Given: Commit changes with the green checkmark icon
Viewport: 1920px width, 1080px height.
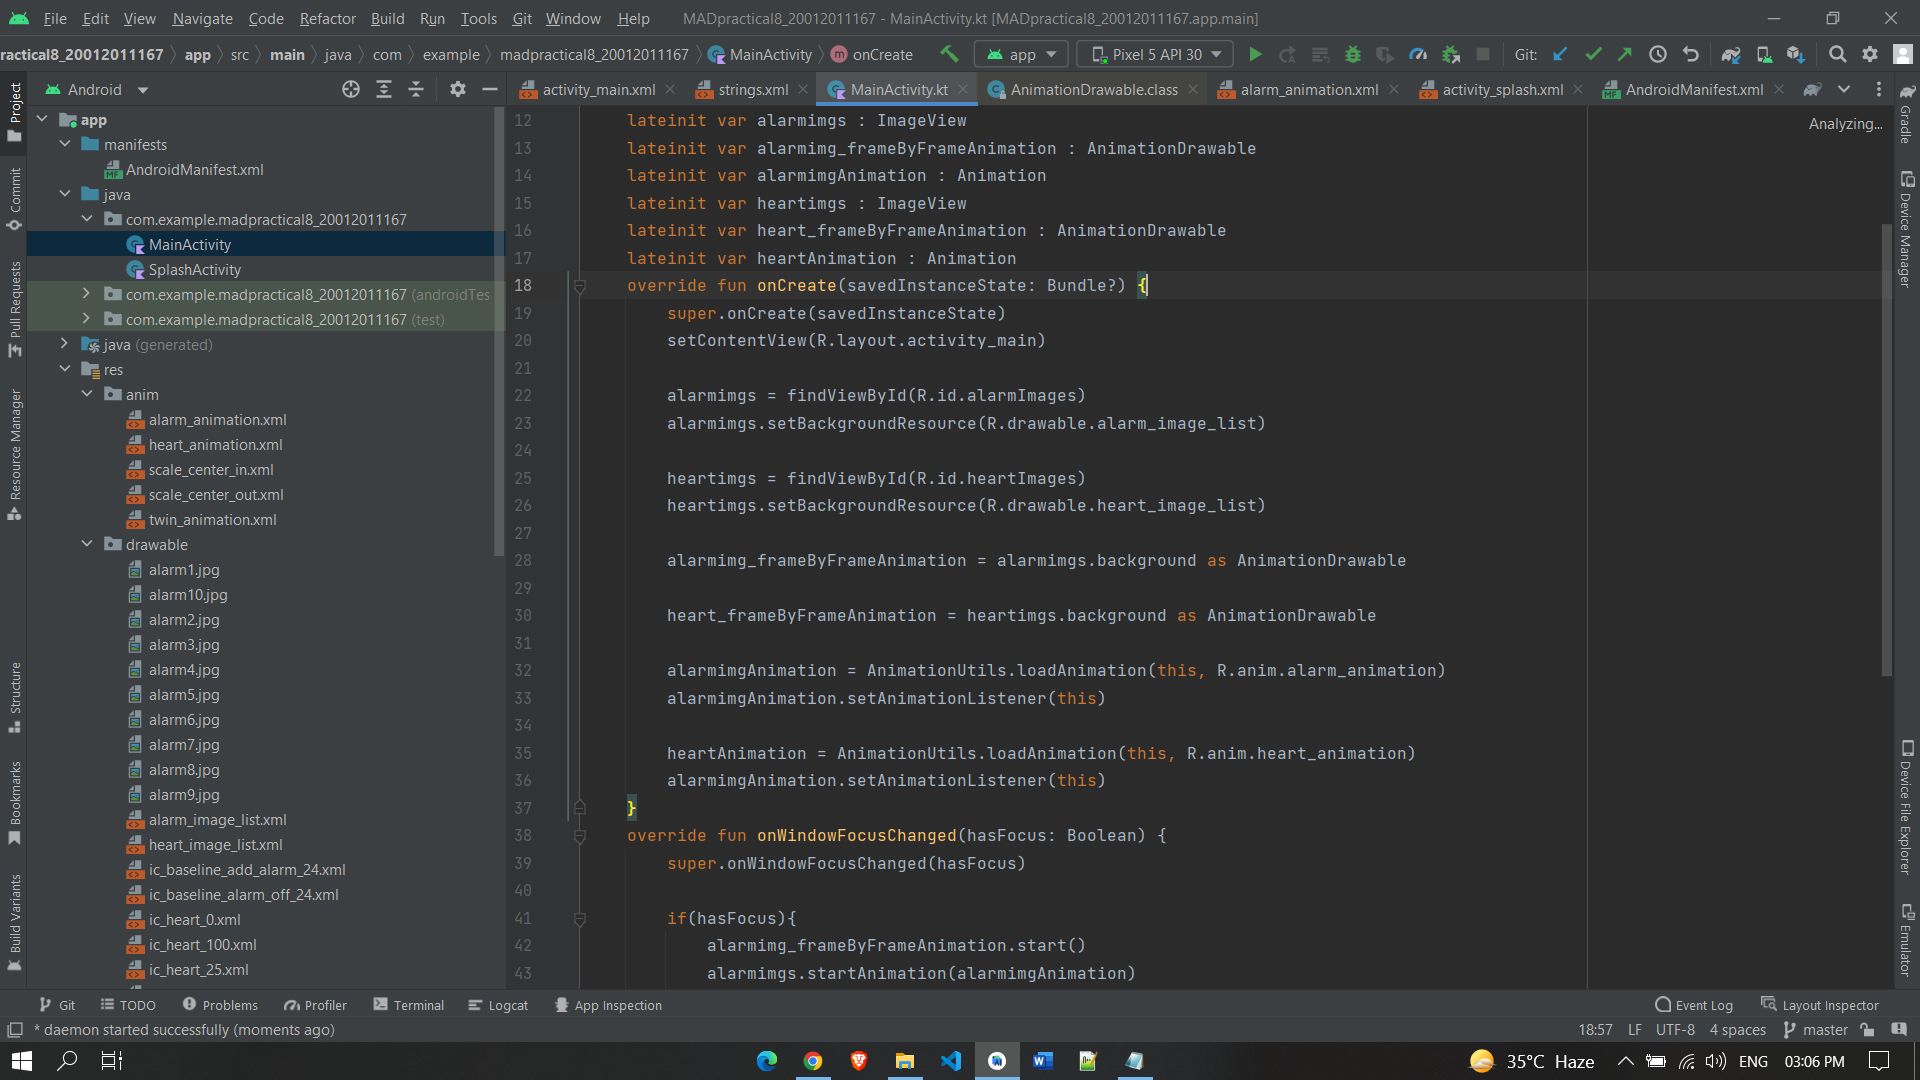Looking at the screenshot, I should [1592, 54].
